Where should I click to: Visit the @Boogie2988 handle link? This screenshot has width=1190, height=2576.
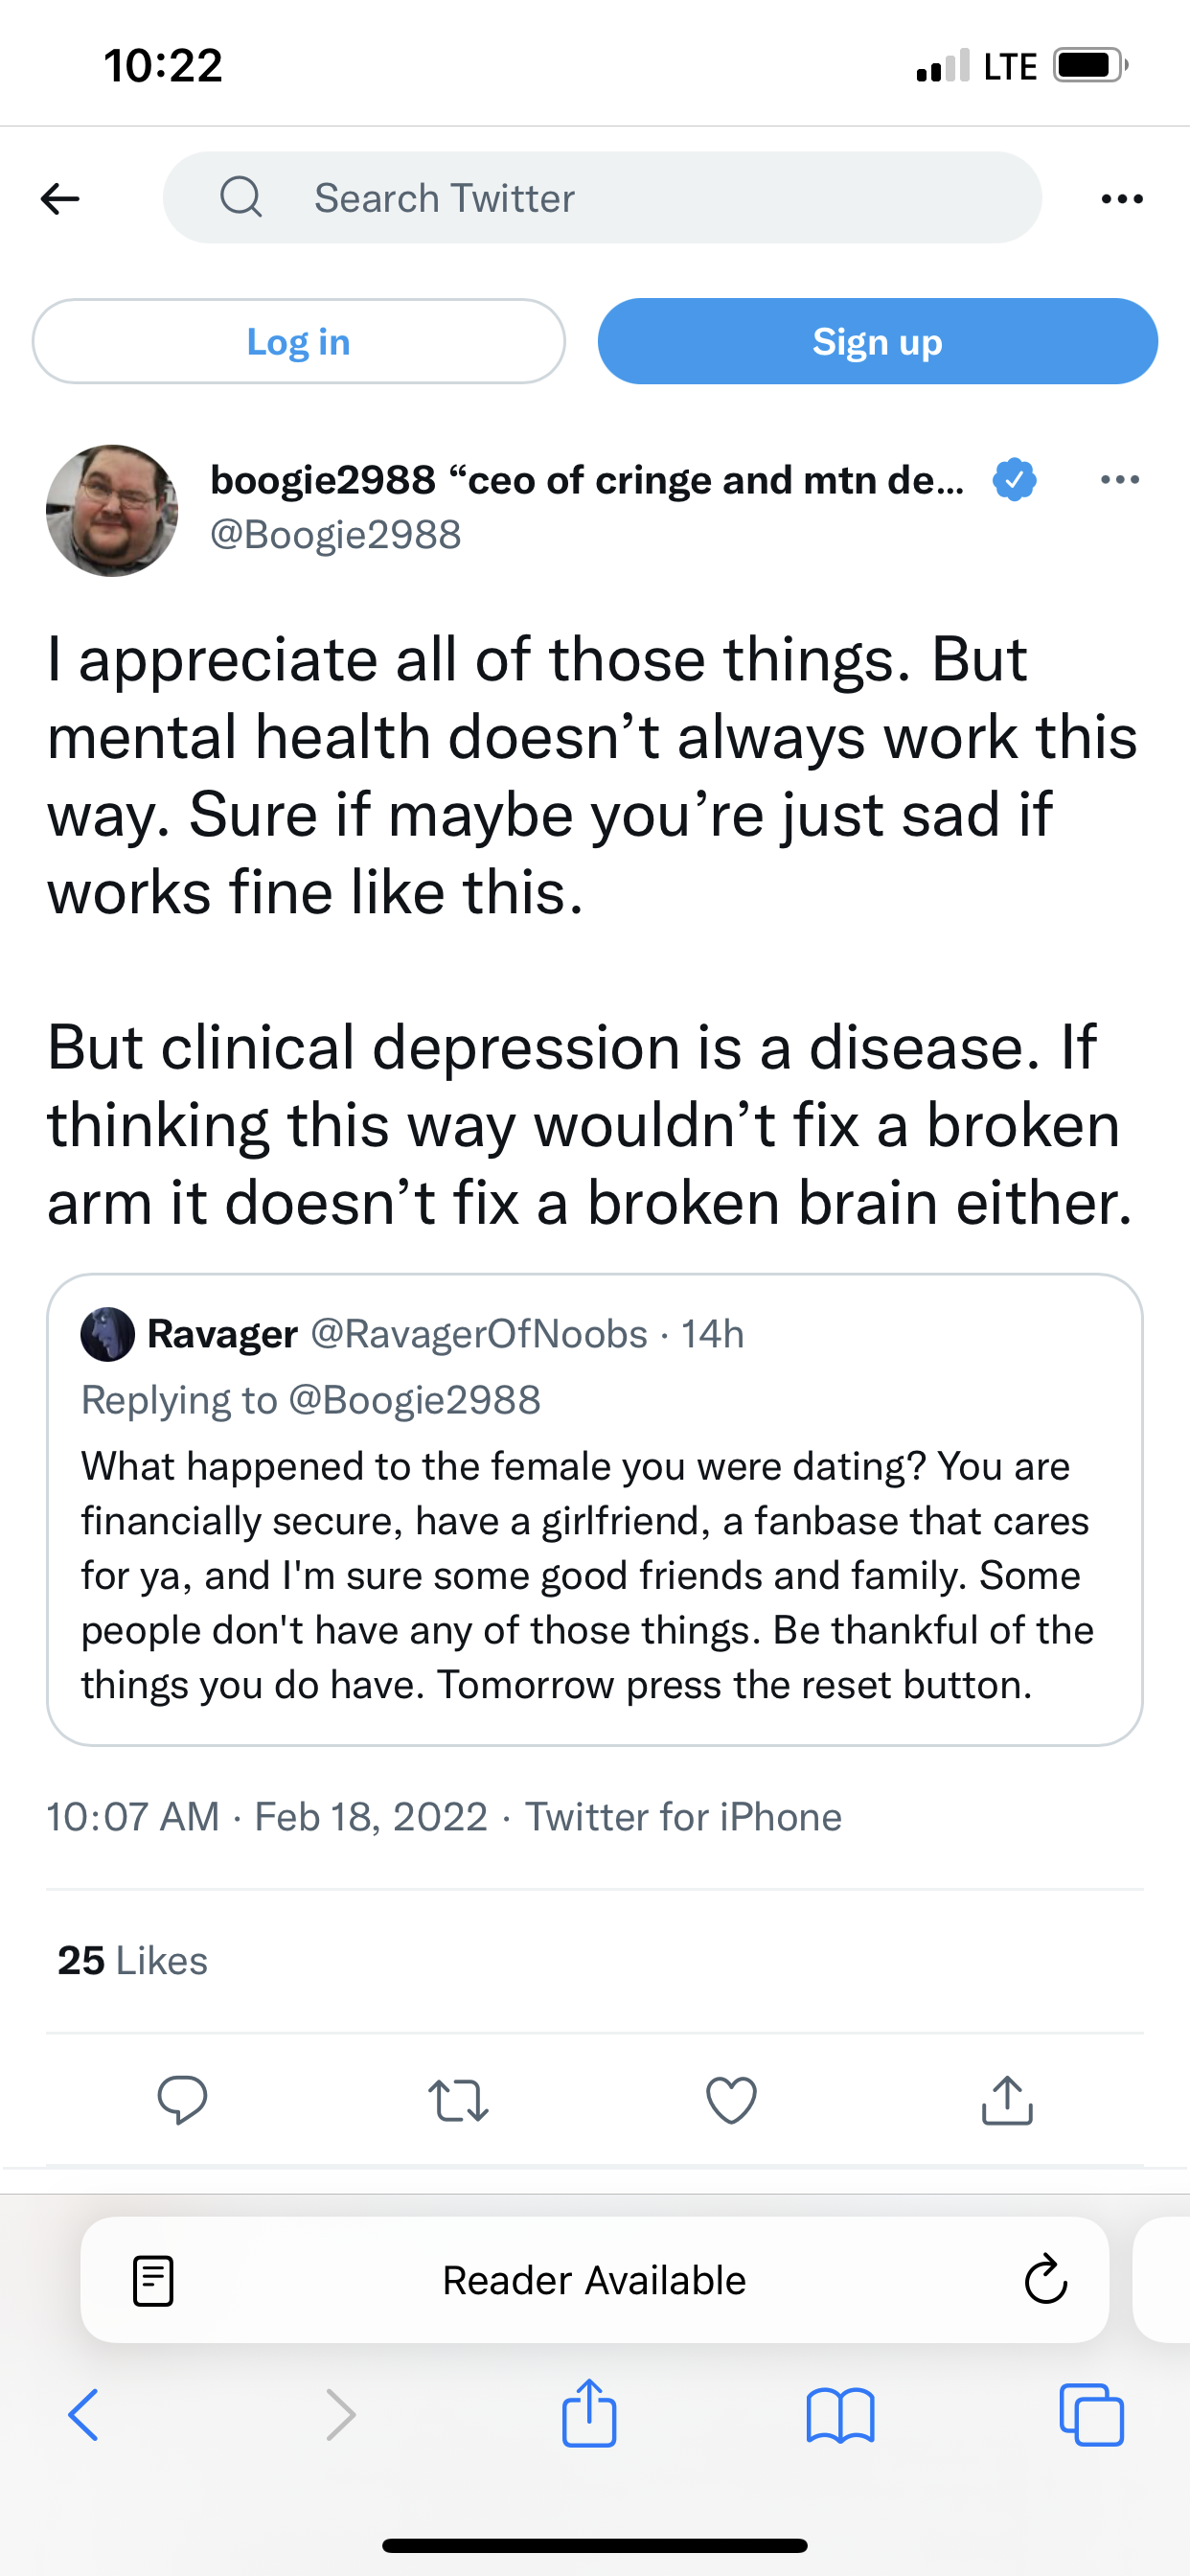(x=336, y=534)
